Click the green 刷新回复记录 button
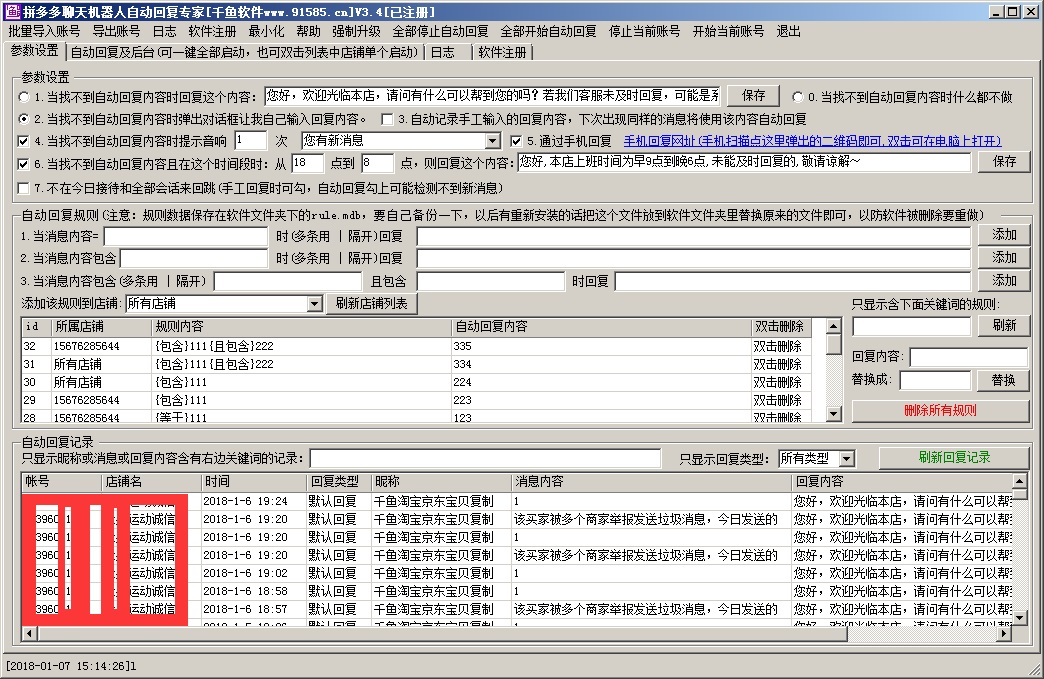Image resolution: width=1044 pixels, height=679 pixels. [953, 457]
